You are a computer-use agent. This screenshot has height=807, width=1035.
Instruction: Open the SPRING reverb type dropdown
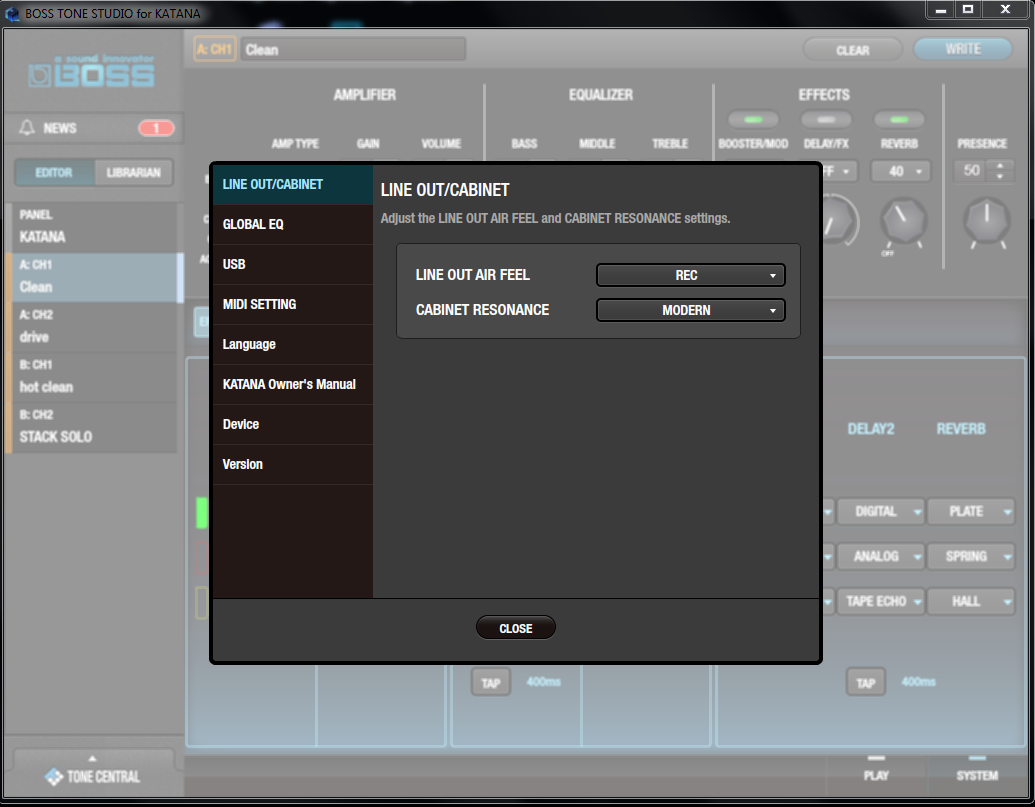(970, 556)
